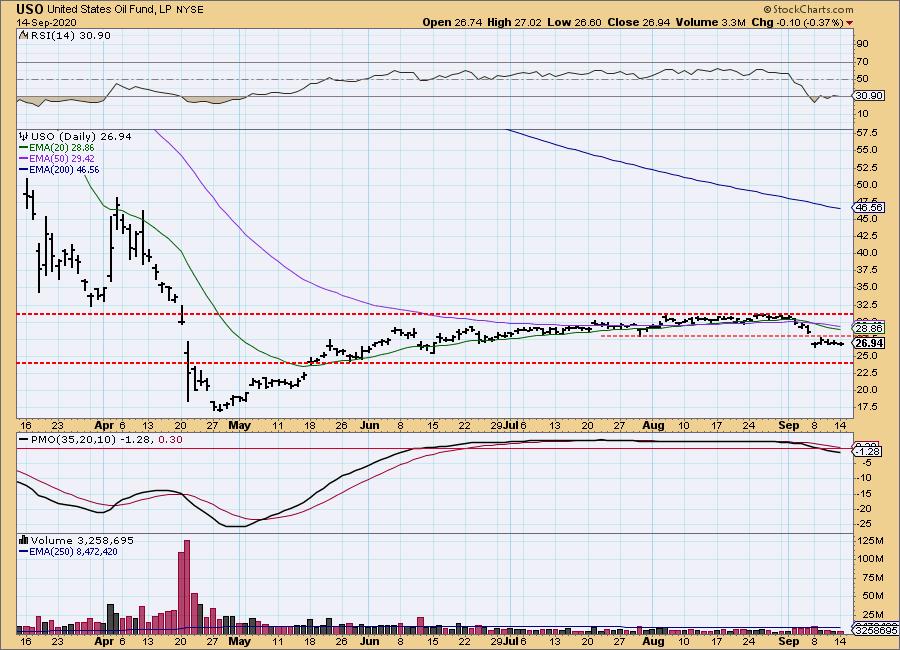
Task: Click the Volume 3.3M header value
Action: [x=711, y=22]
